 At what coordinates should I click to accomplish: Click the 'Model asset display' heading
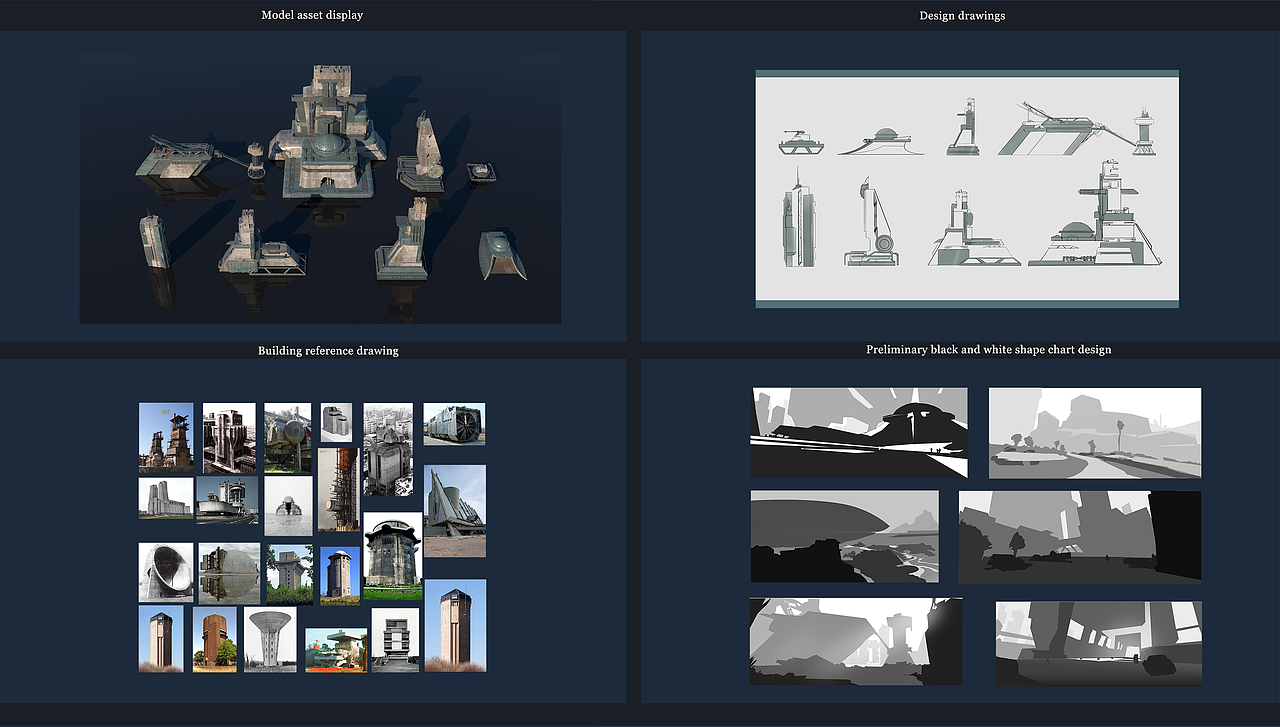(x=312, y=15)
